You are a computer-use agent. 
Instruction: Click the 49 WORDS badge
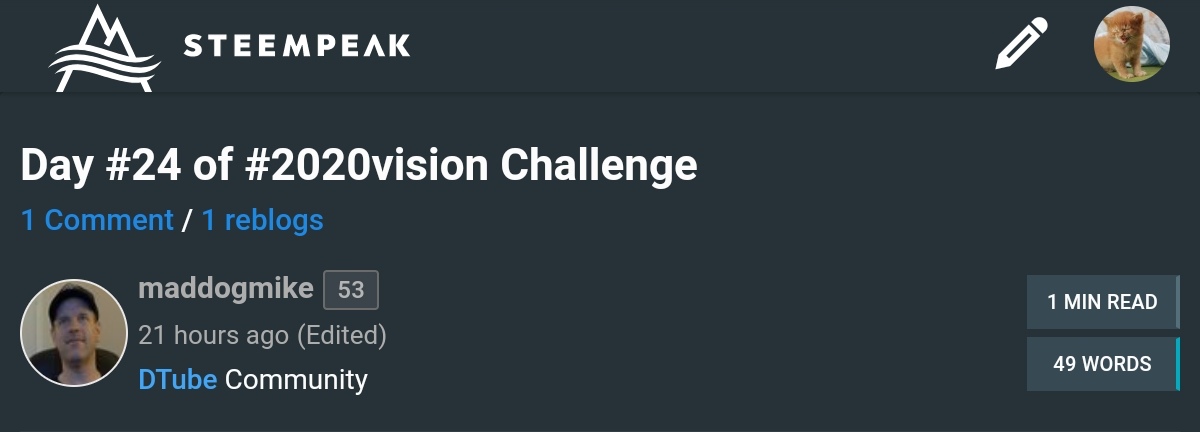pos(1102,364)
